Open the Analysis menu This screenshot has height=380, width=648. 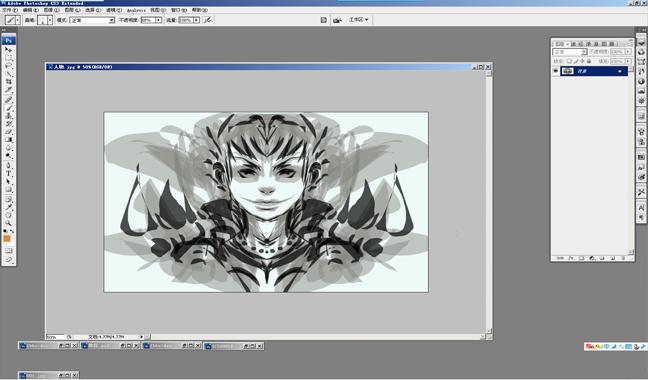pos(136,10)
